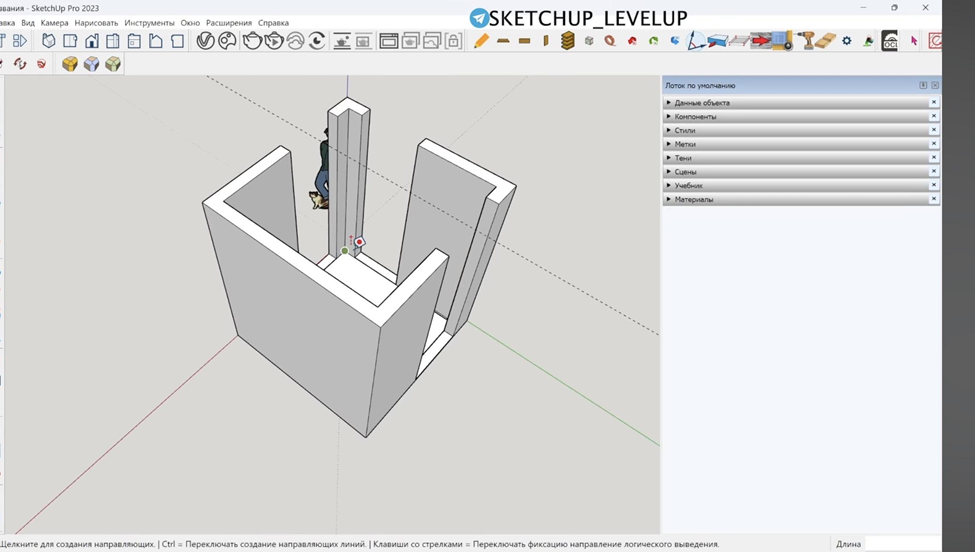Open the V-Ray Asset Editor
Viewport: 975px width, 552px height.
click(x=205, y=41)
